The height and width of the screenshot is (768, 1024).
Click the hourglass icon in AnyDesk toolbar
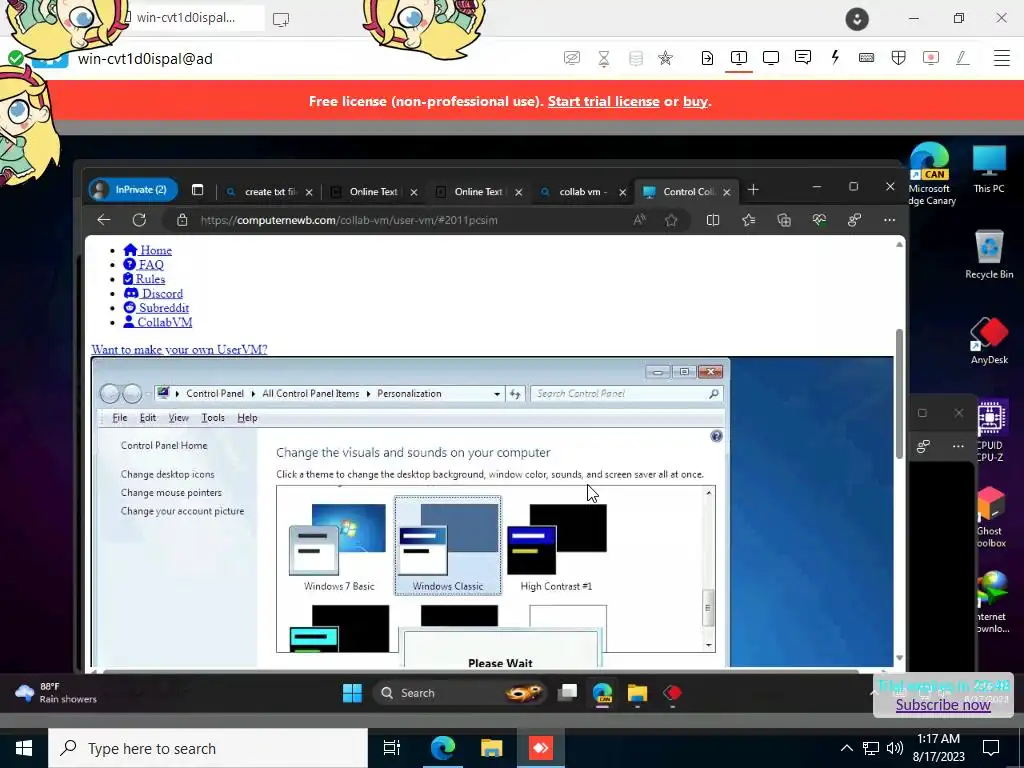click(x=604, y=58)
